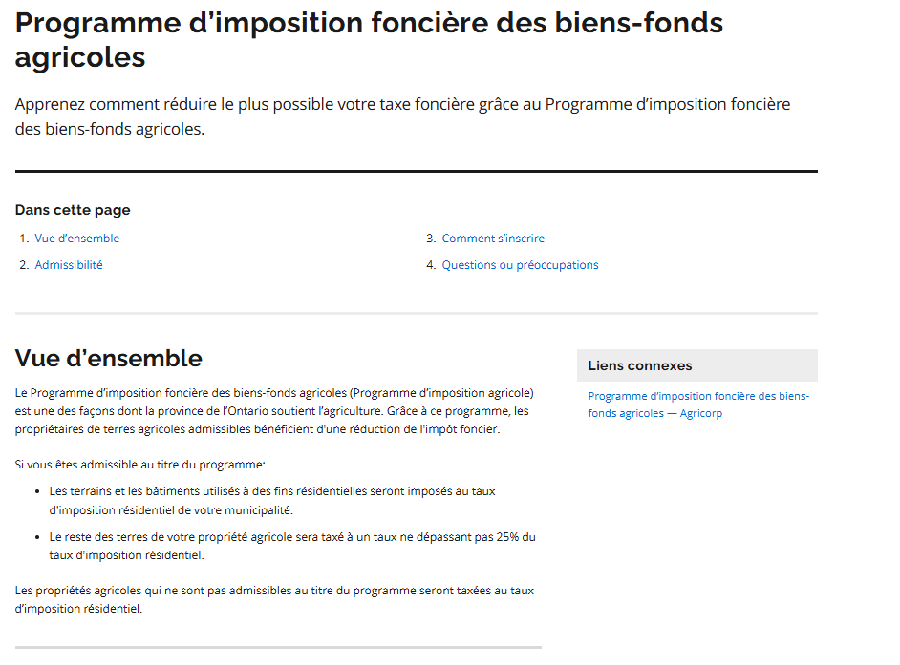900x665 pixels.
Task: Click the number "2." beside Admissibilité
Action: (x=24, y=265)
